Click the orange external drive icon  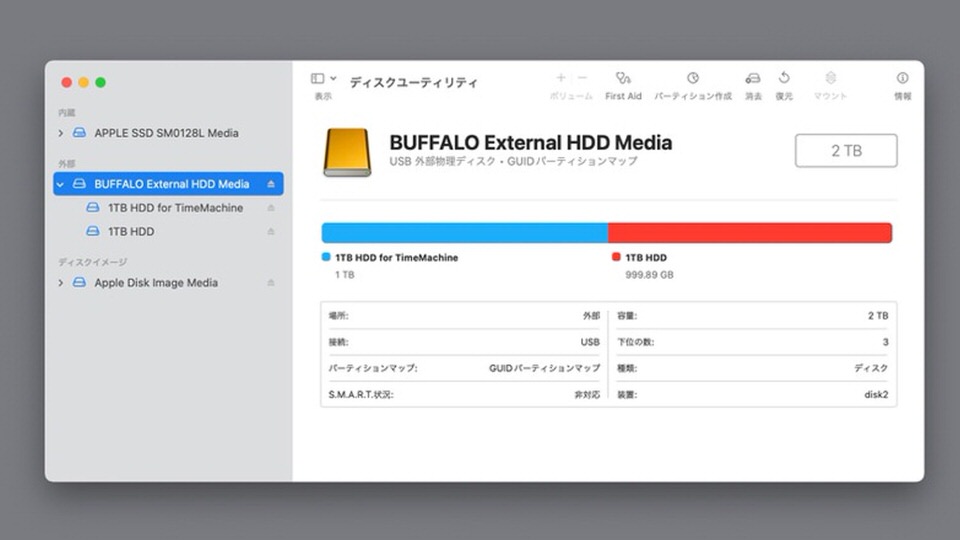347,152
